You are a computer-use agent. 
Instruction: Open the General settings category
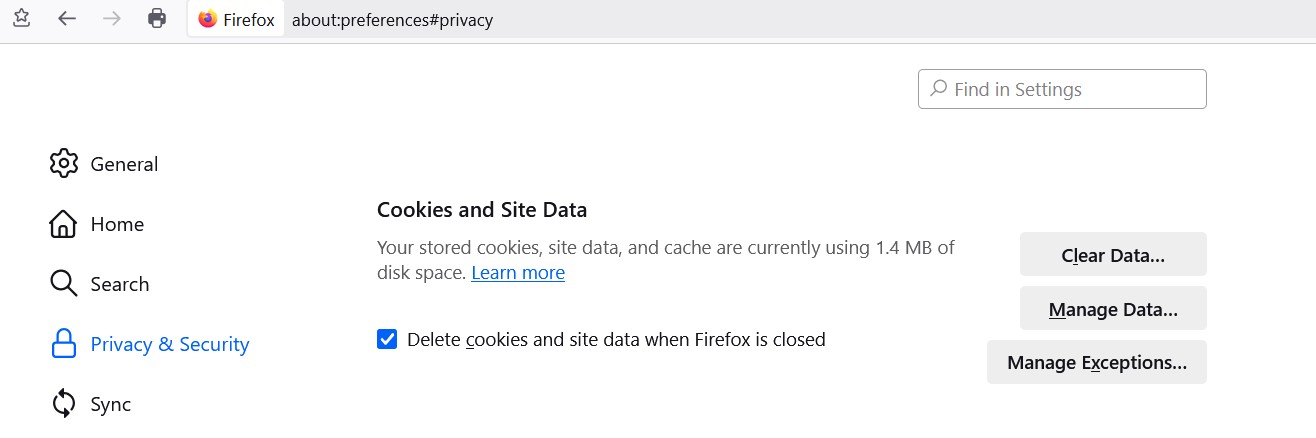(x=124, y=164)
